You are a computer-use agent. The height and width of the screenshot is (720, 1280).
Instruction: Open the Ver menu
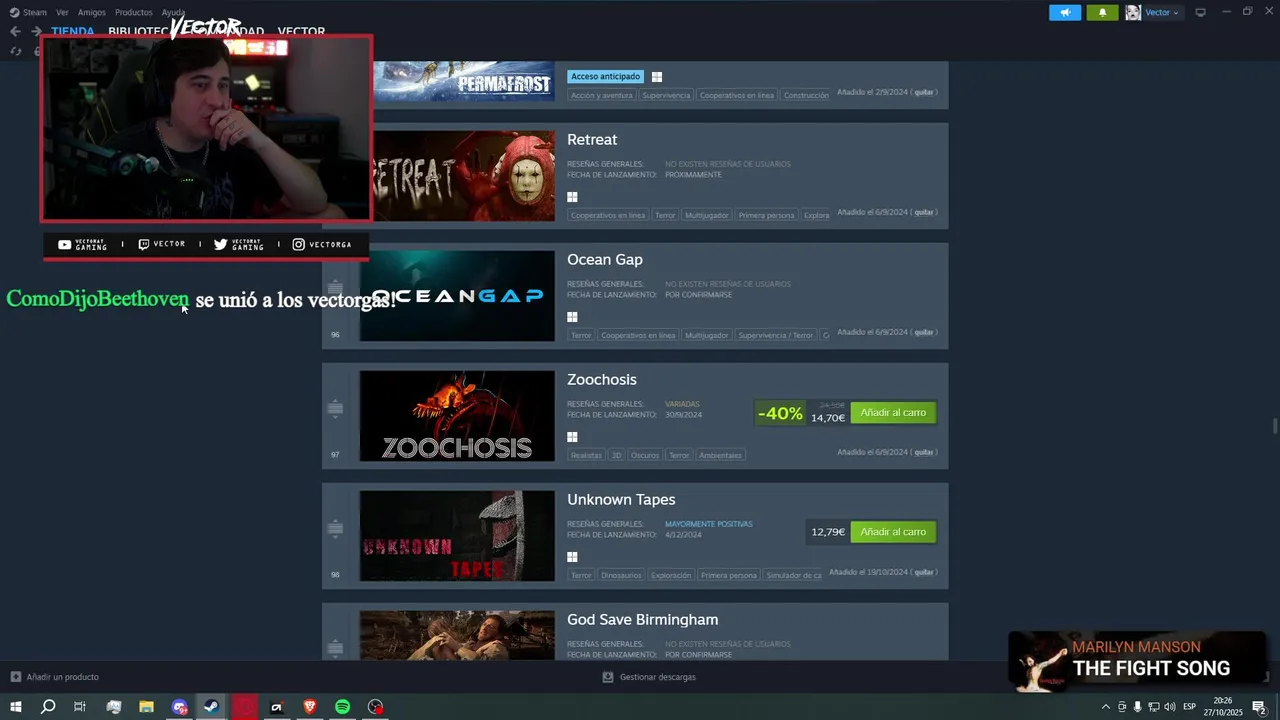coord(62,12)
